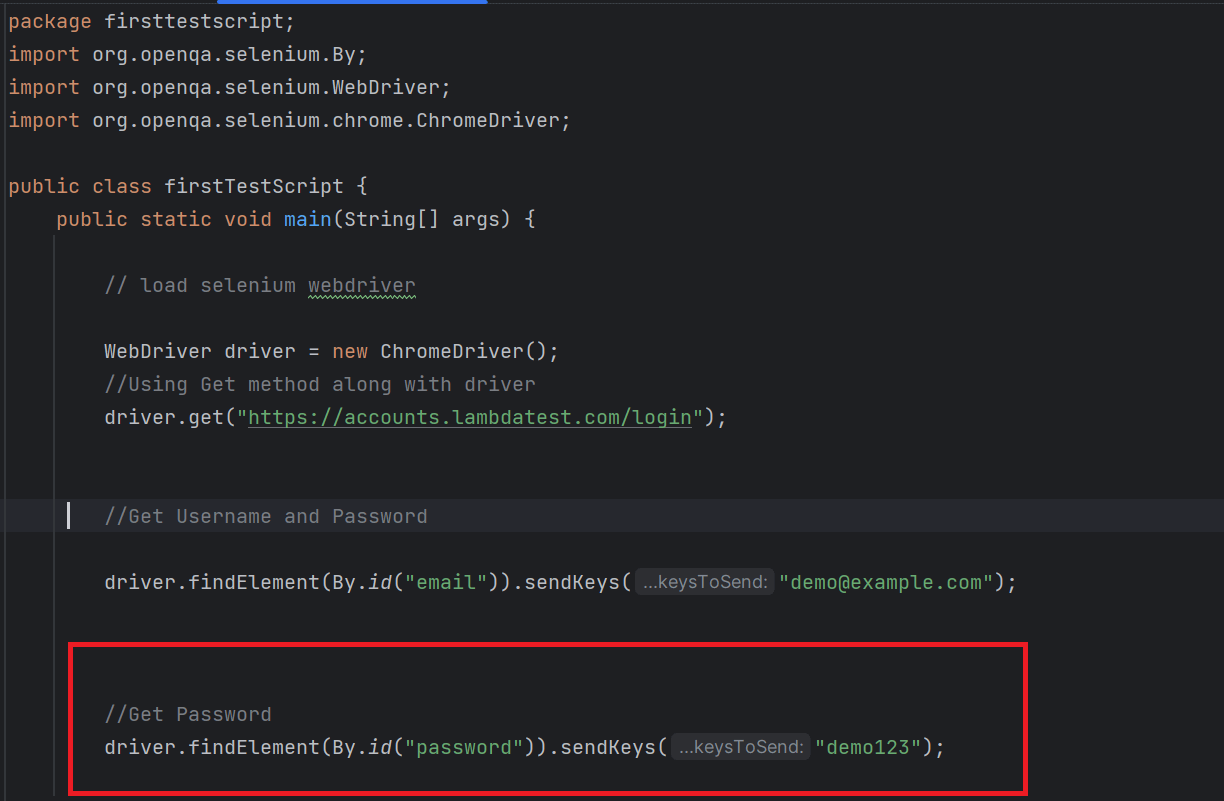Click the main method name
This screenshot has width=1224, height=801.
click(307, 219)
